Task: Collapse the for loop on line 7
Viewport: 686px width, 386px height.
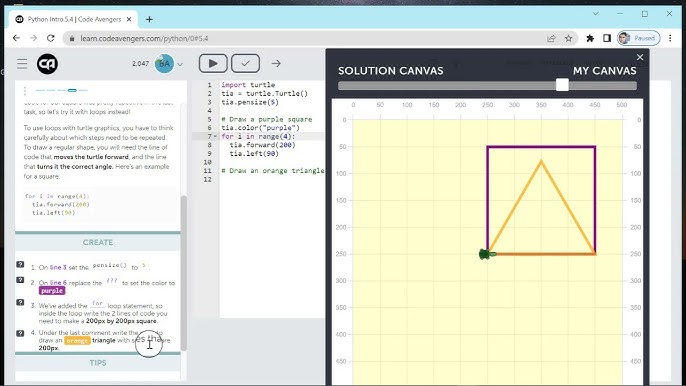Action: (215, 137)
